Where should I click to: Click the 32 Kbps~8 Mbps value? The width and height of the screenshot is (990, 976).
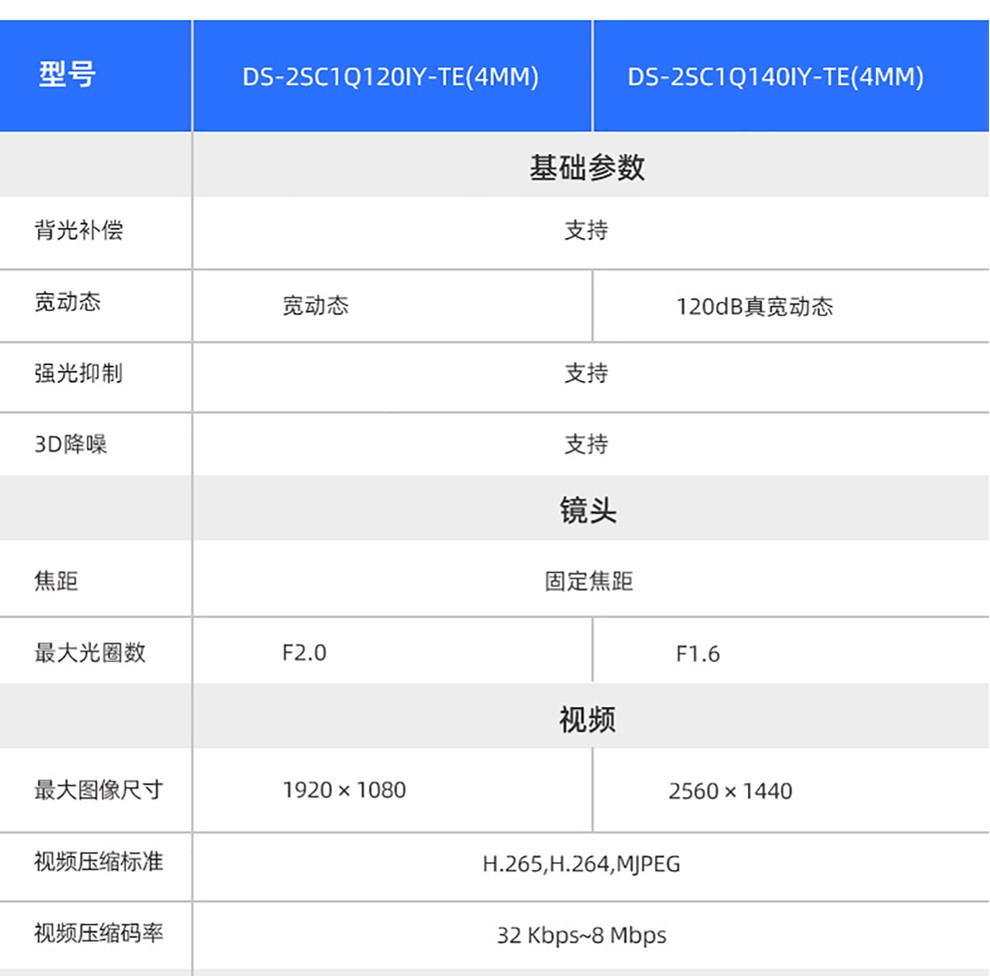coord(581,935)
